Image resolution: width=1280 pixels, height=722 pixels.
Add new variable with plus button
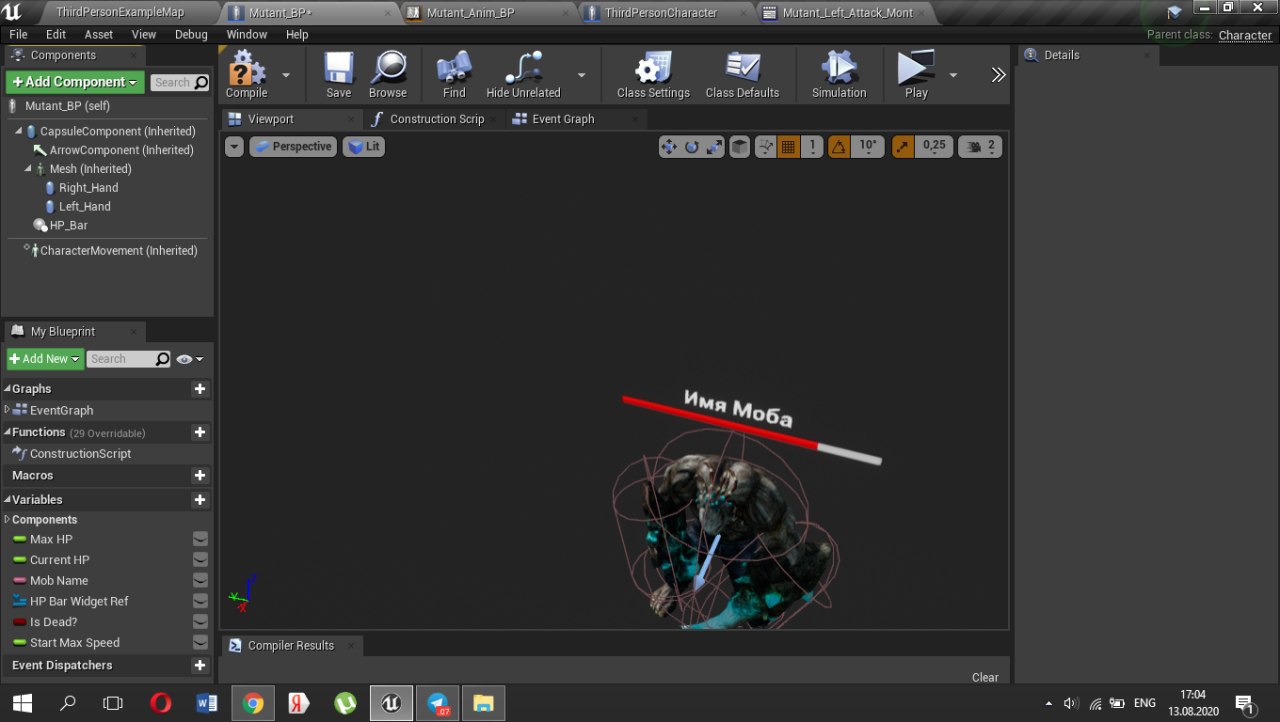pos(200,500)
